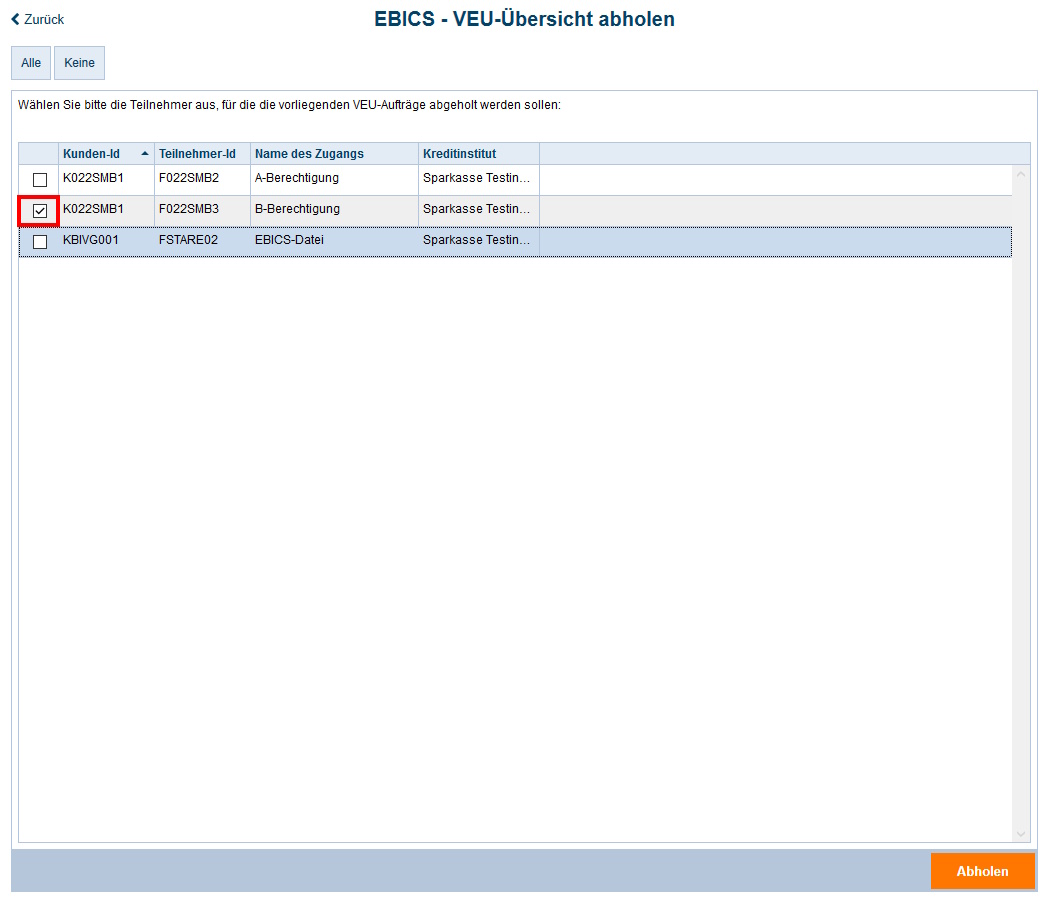Select the FSTARE02 participant ID cell
The image size is (1042, 897).
pos(188,241)
